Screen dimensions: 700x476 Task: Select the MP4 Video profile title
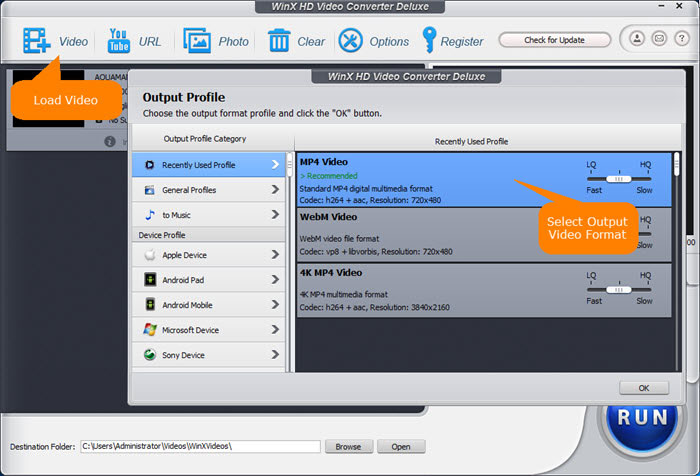tap(324, 162)
